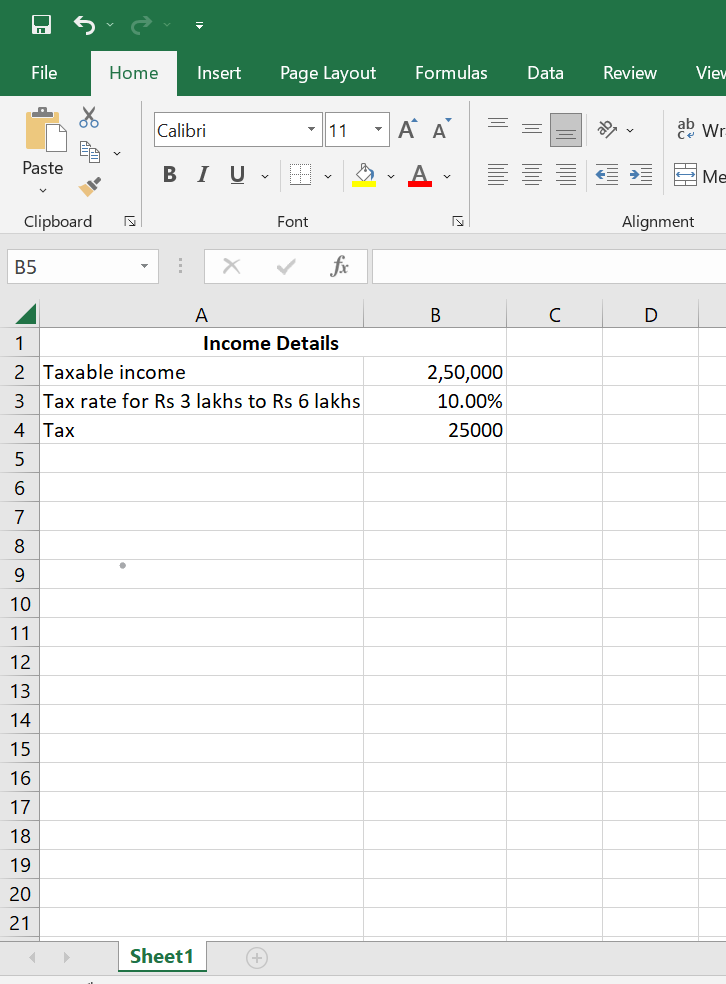This screenshot has height=984, width=726.
Task: Open Font settings dialog launcher
Action: [x=458, y=221]
